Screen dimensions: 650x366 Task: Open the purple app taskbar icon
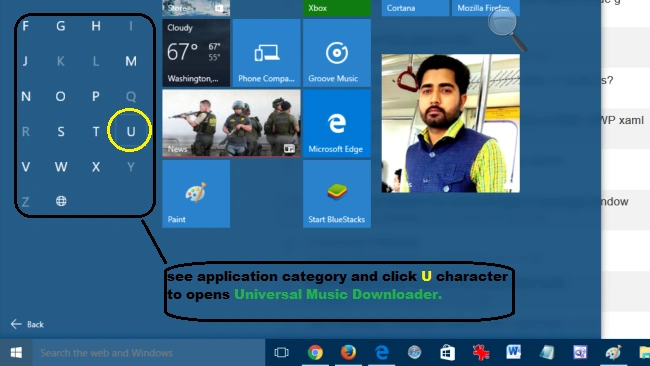[580, 353]
